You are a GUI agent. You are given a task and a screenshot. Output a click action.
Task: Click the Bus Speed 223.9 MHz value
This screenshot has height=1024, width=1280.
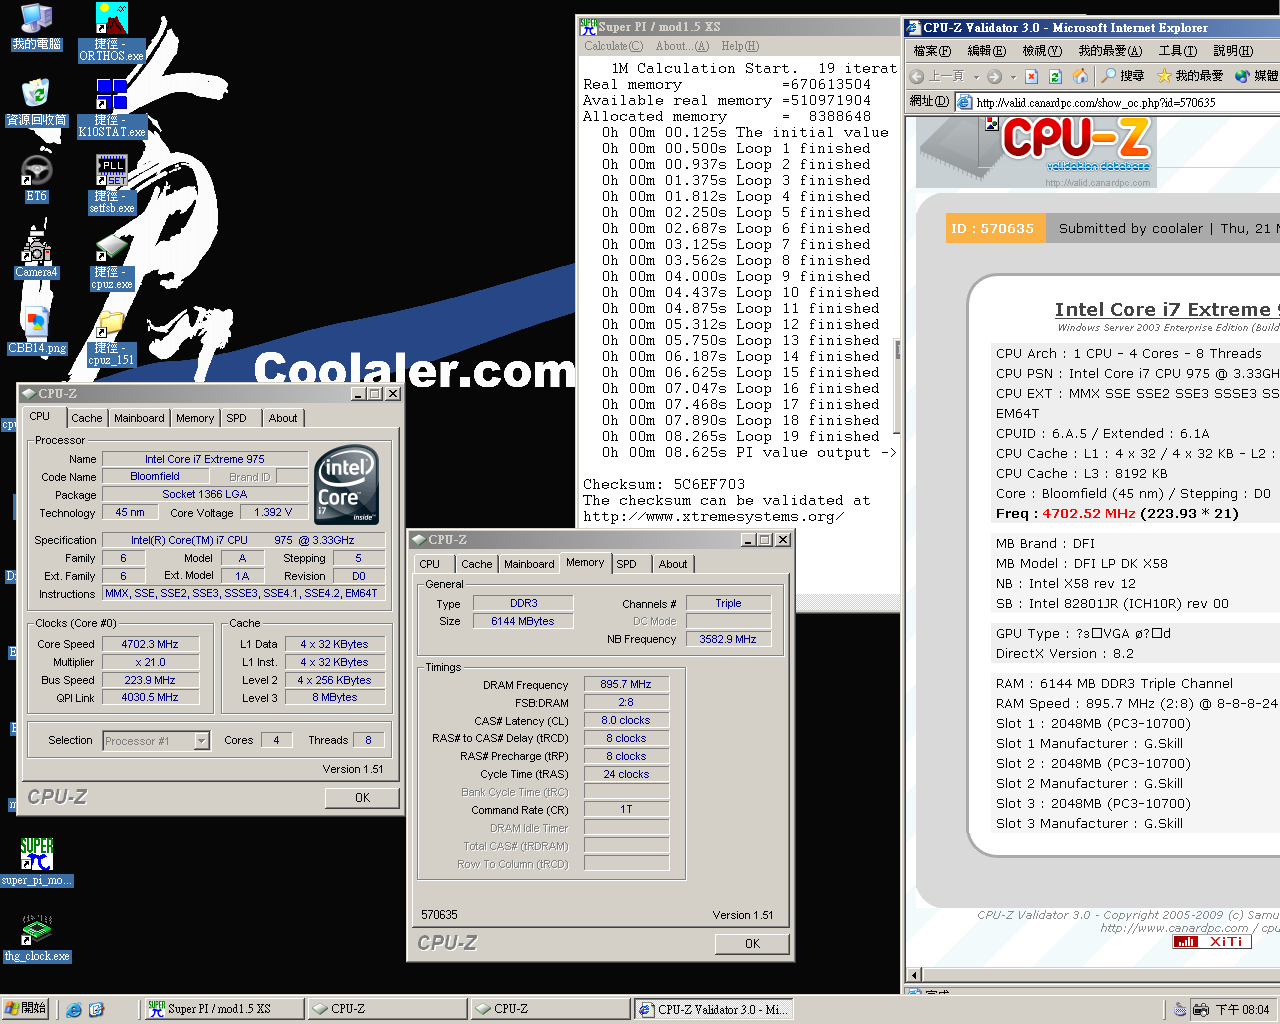click(x=150, y=680)
